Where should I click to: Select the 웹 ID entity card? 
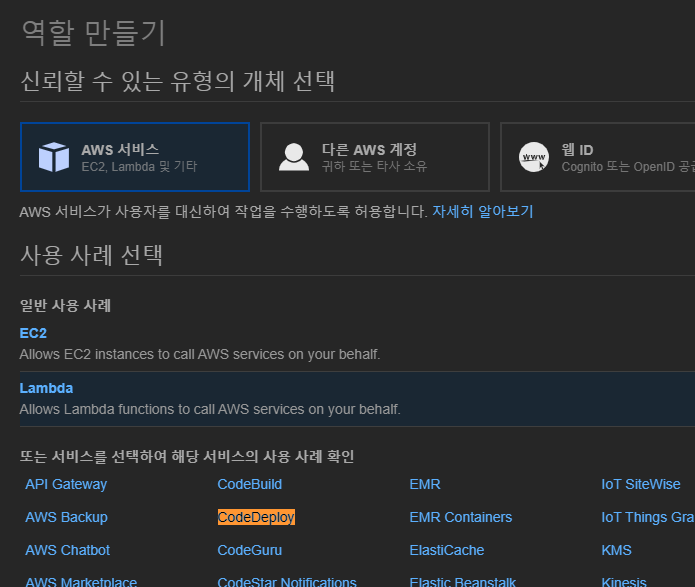tap(597, 157)
